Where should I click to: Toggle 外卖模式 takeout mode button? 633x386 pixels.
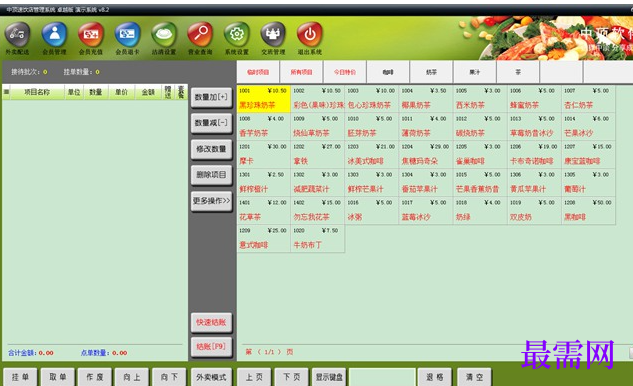pyautogui.click(x=212, y=377)
